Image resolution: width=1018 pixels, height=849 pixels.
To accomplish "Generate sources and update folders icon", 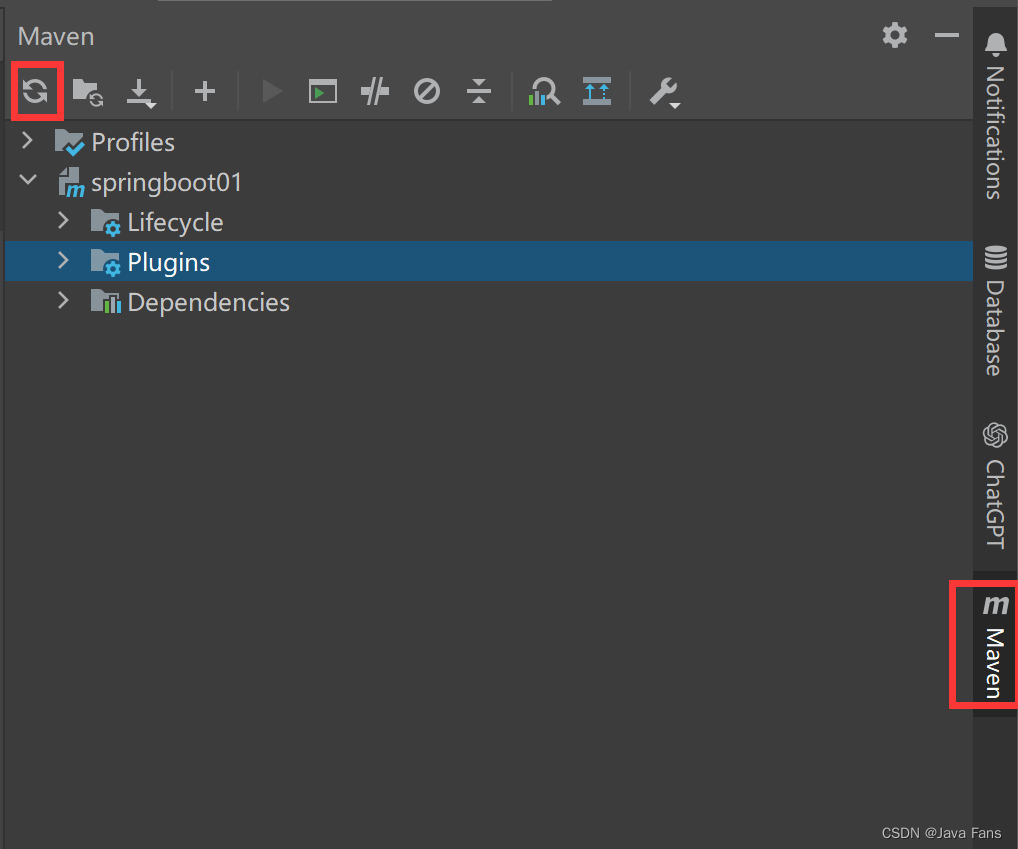I will pyautogui.click(x=88, y=92).
